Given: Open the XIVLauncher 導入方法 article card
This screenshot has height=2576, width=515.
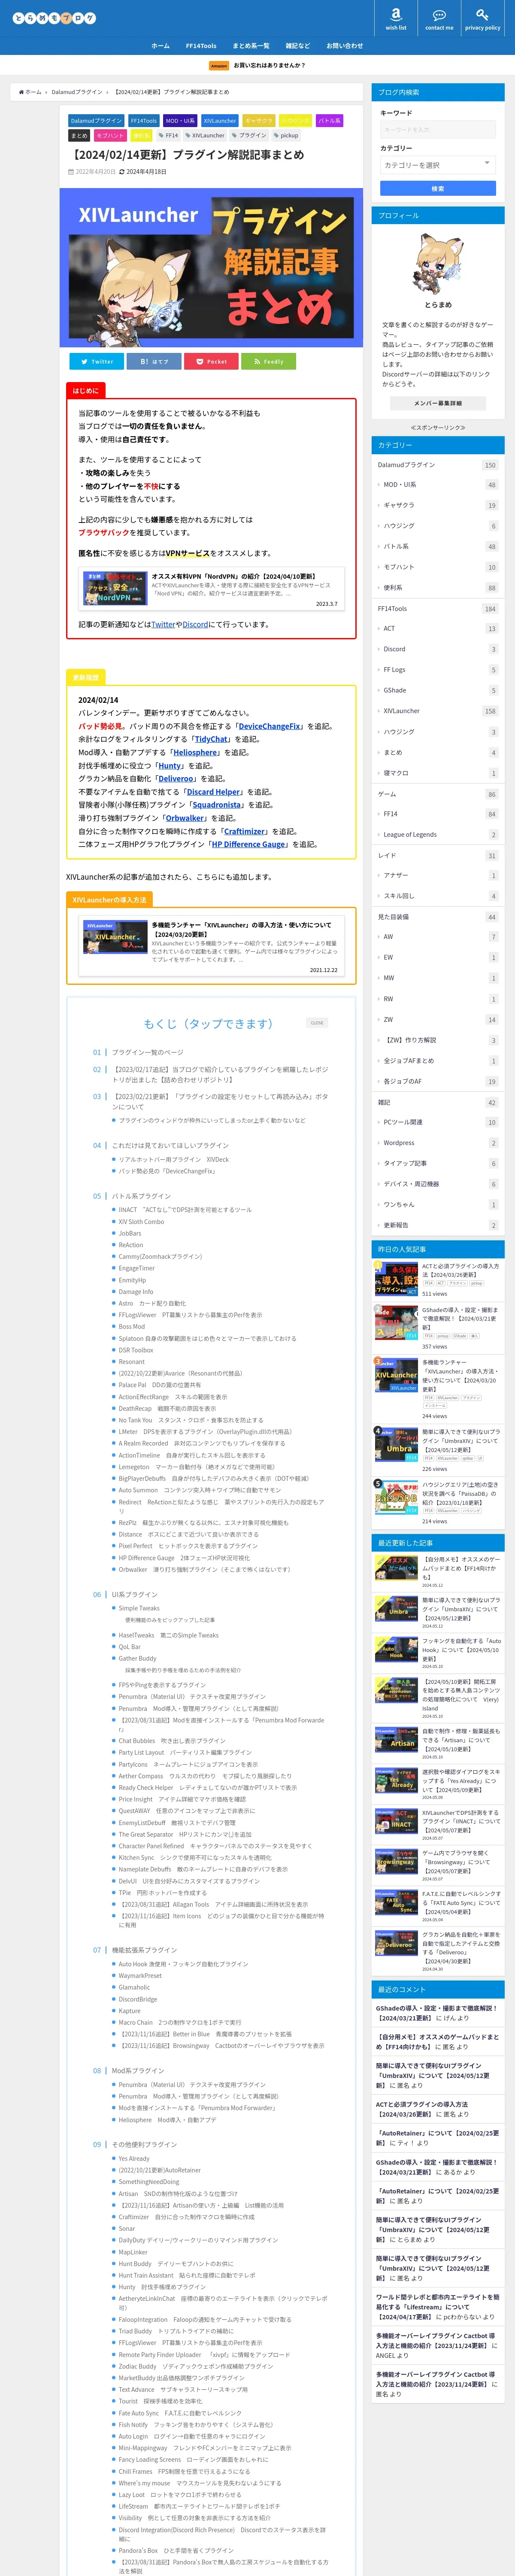Looking at the screenshot, I should point(211,946).
